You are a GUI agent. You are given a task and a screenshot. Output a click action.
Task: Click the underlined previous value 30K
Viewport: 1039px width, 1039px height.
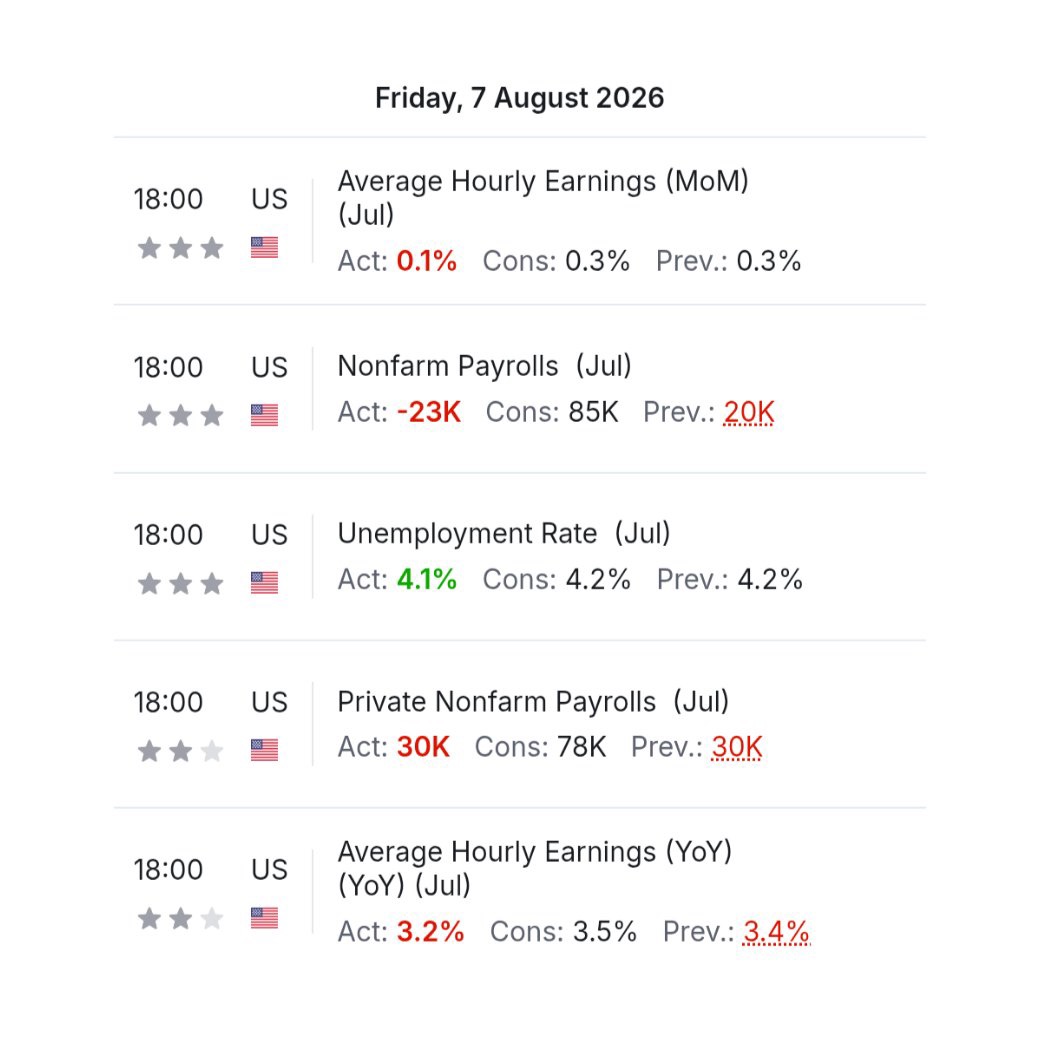(x=737, y=747)
